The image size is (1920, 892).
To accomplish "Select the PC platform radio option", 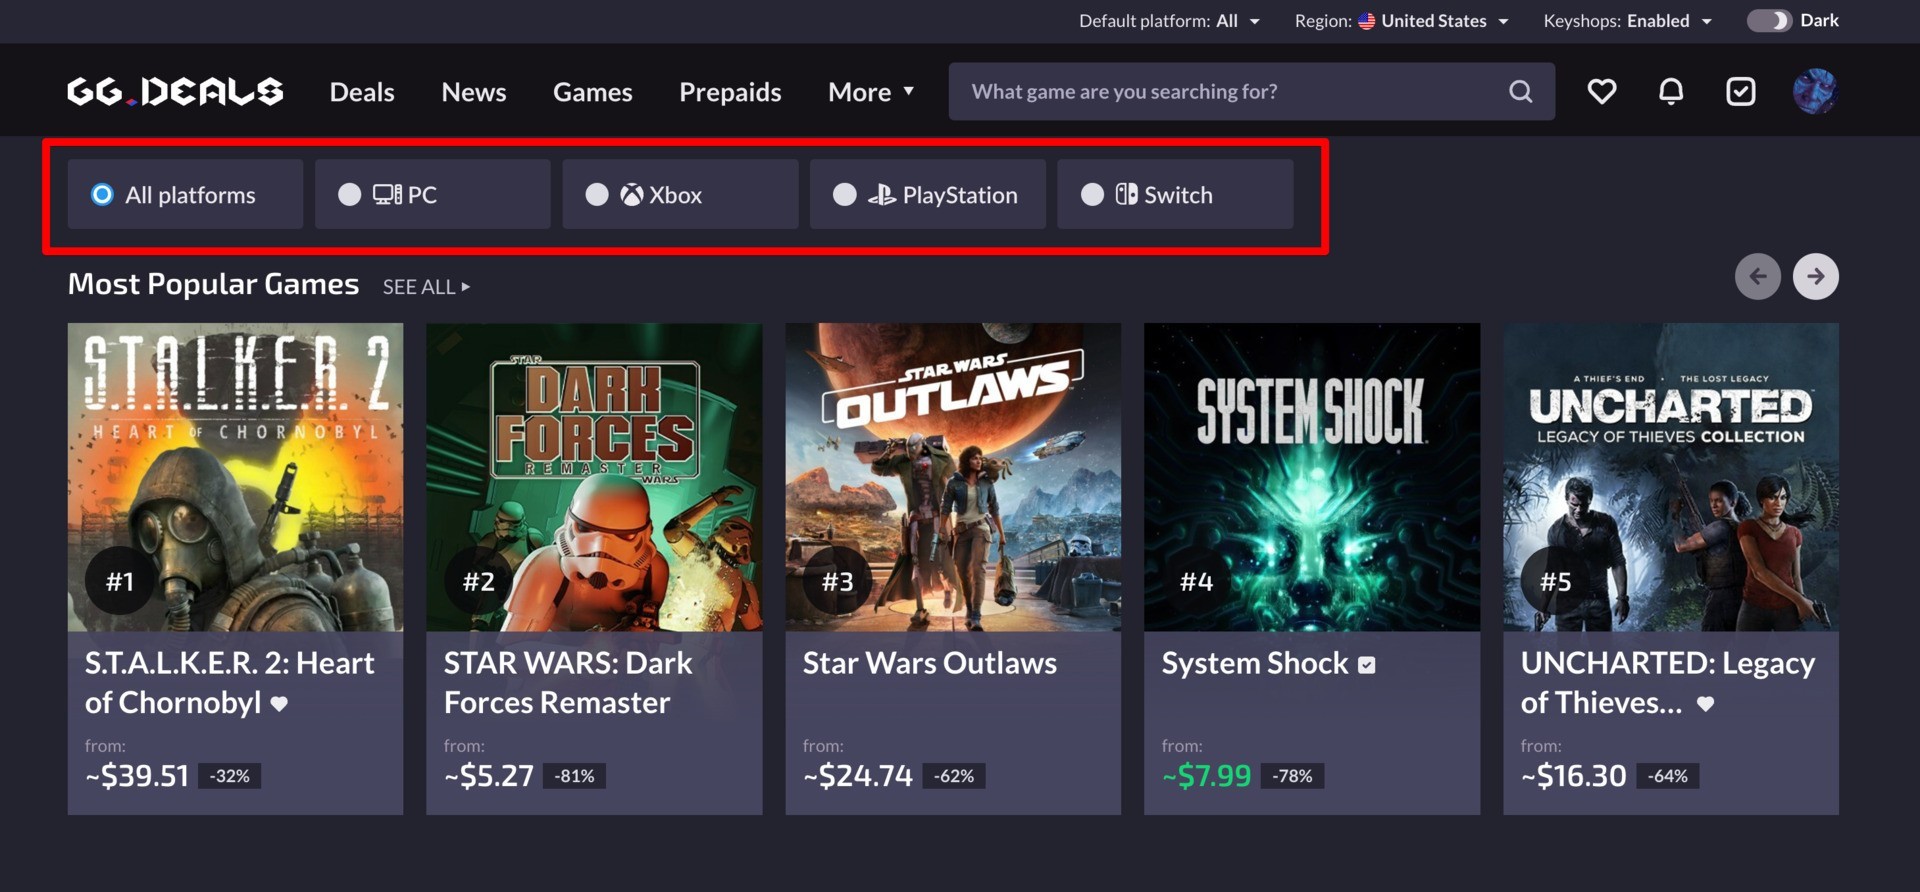I will [433, 194].
